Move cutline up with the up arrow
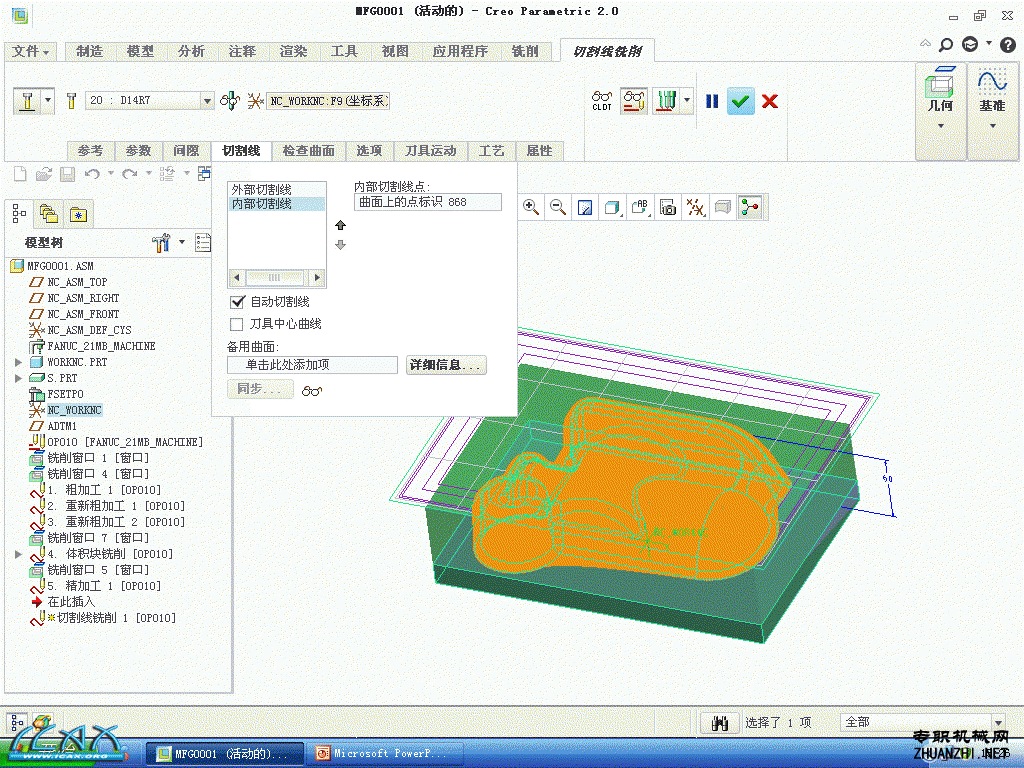The width and height of the screenshot is (1024, 768). pyautogui.click(x=340, y=225)
